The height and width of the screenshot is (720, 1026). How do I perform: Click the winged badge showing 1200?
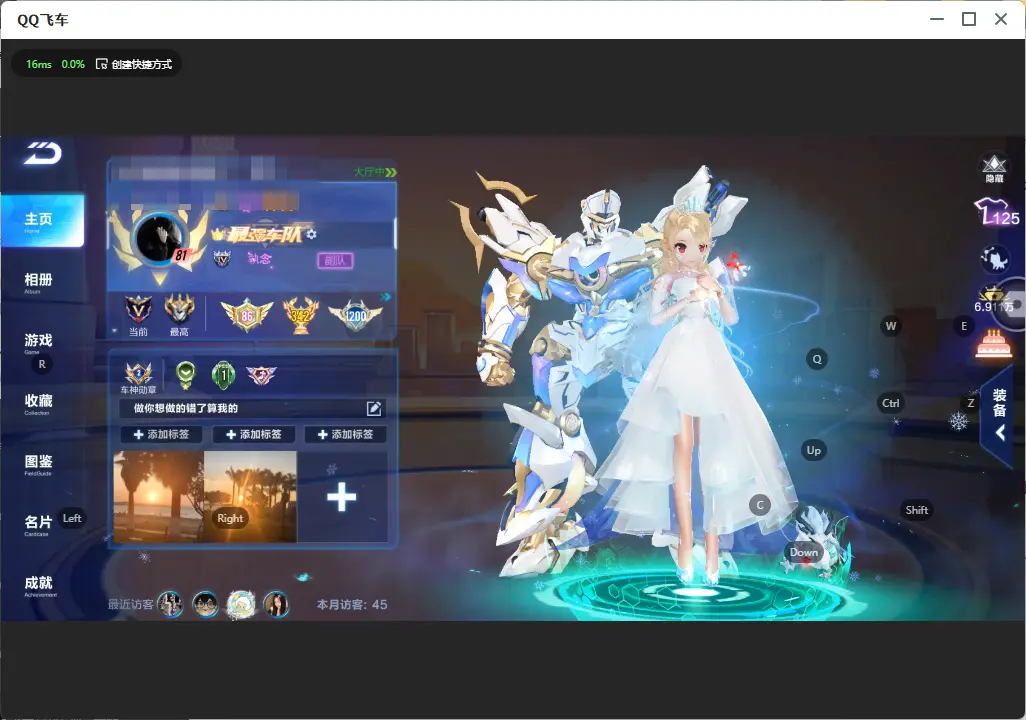[355, 315]
